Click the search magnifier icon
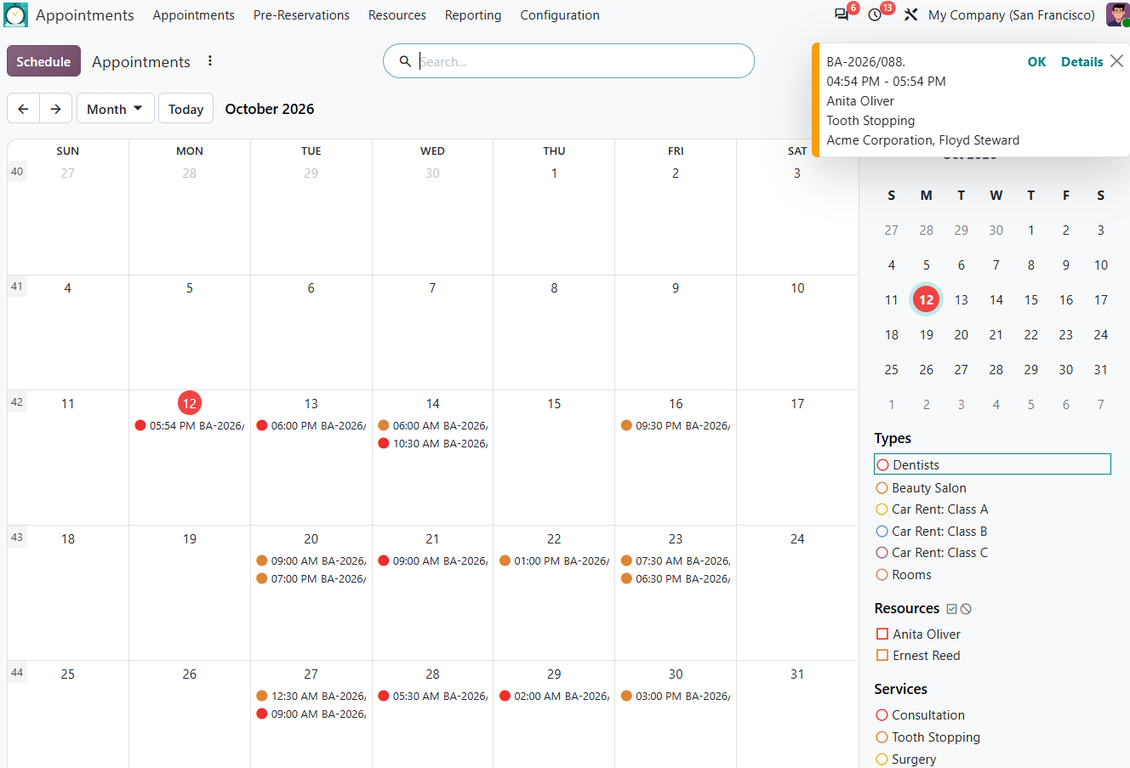Screen dimensions: 1130x768 pos(405,61)
